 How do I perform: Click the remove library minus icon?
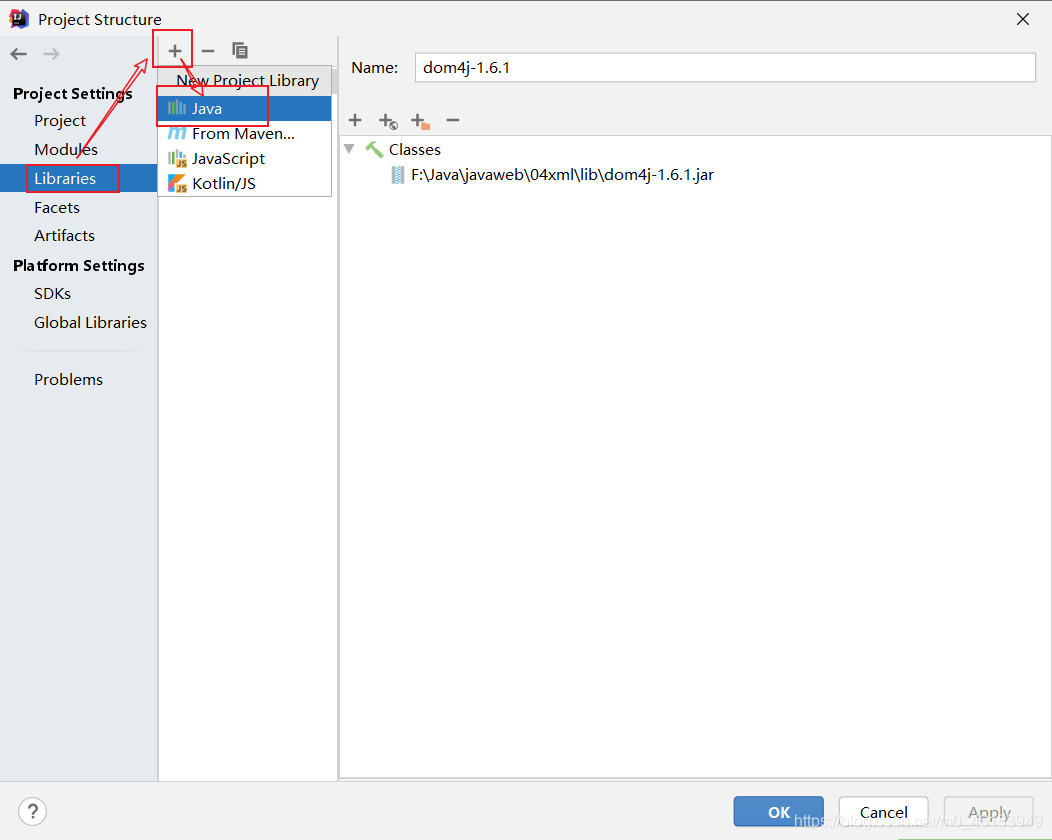point(208,51)
